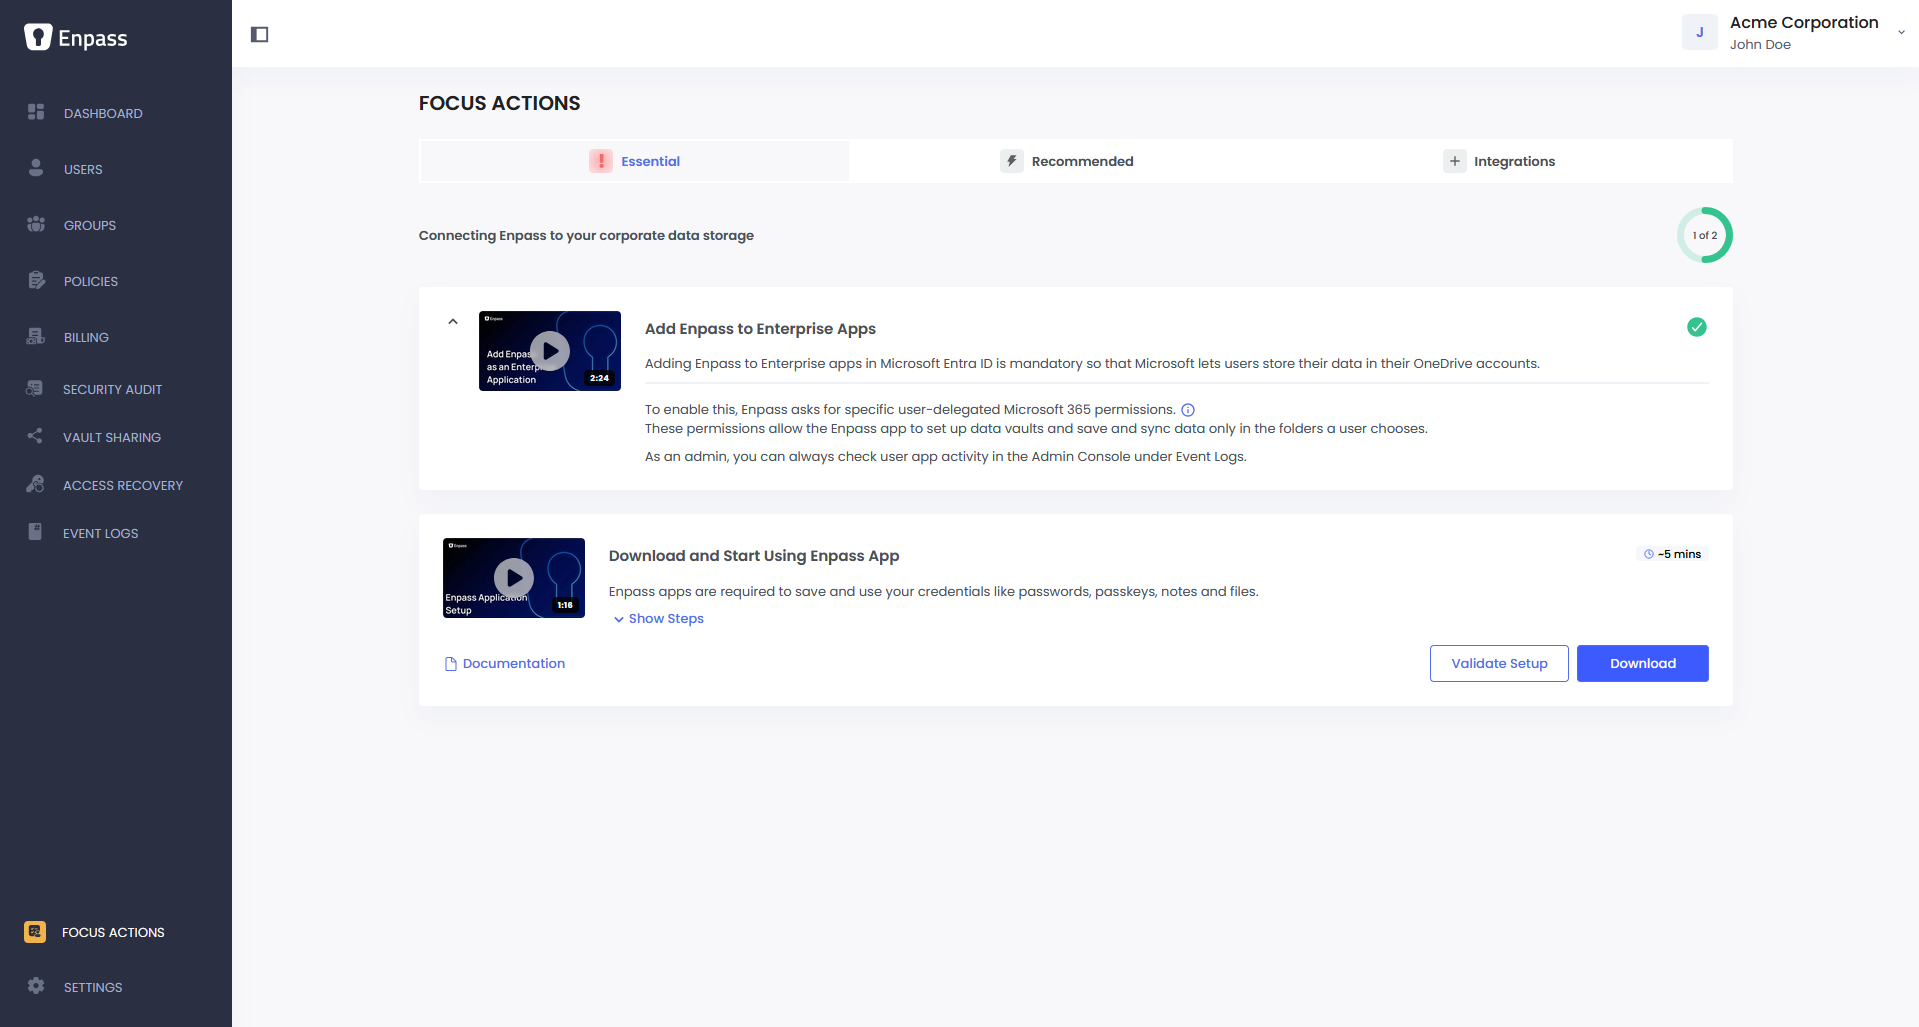Expand Show Steps for Enpass App

tap(659, 619)
